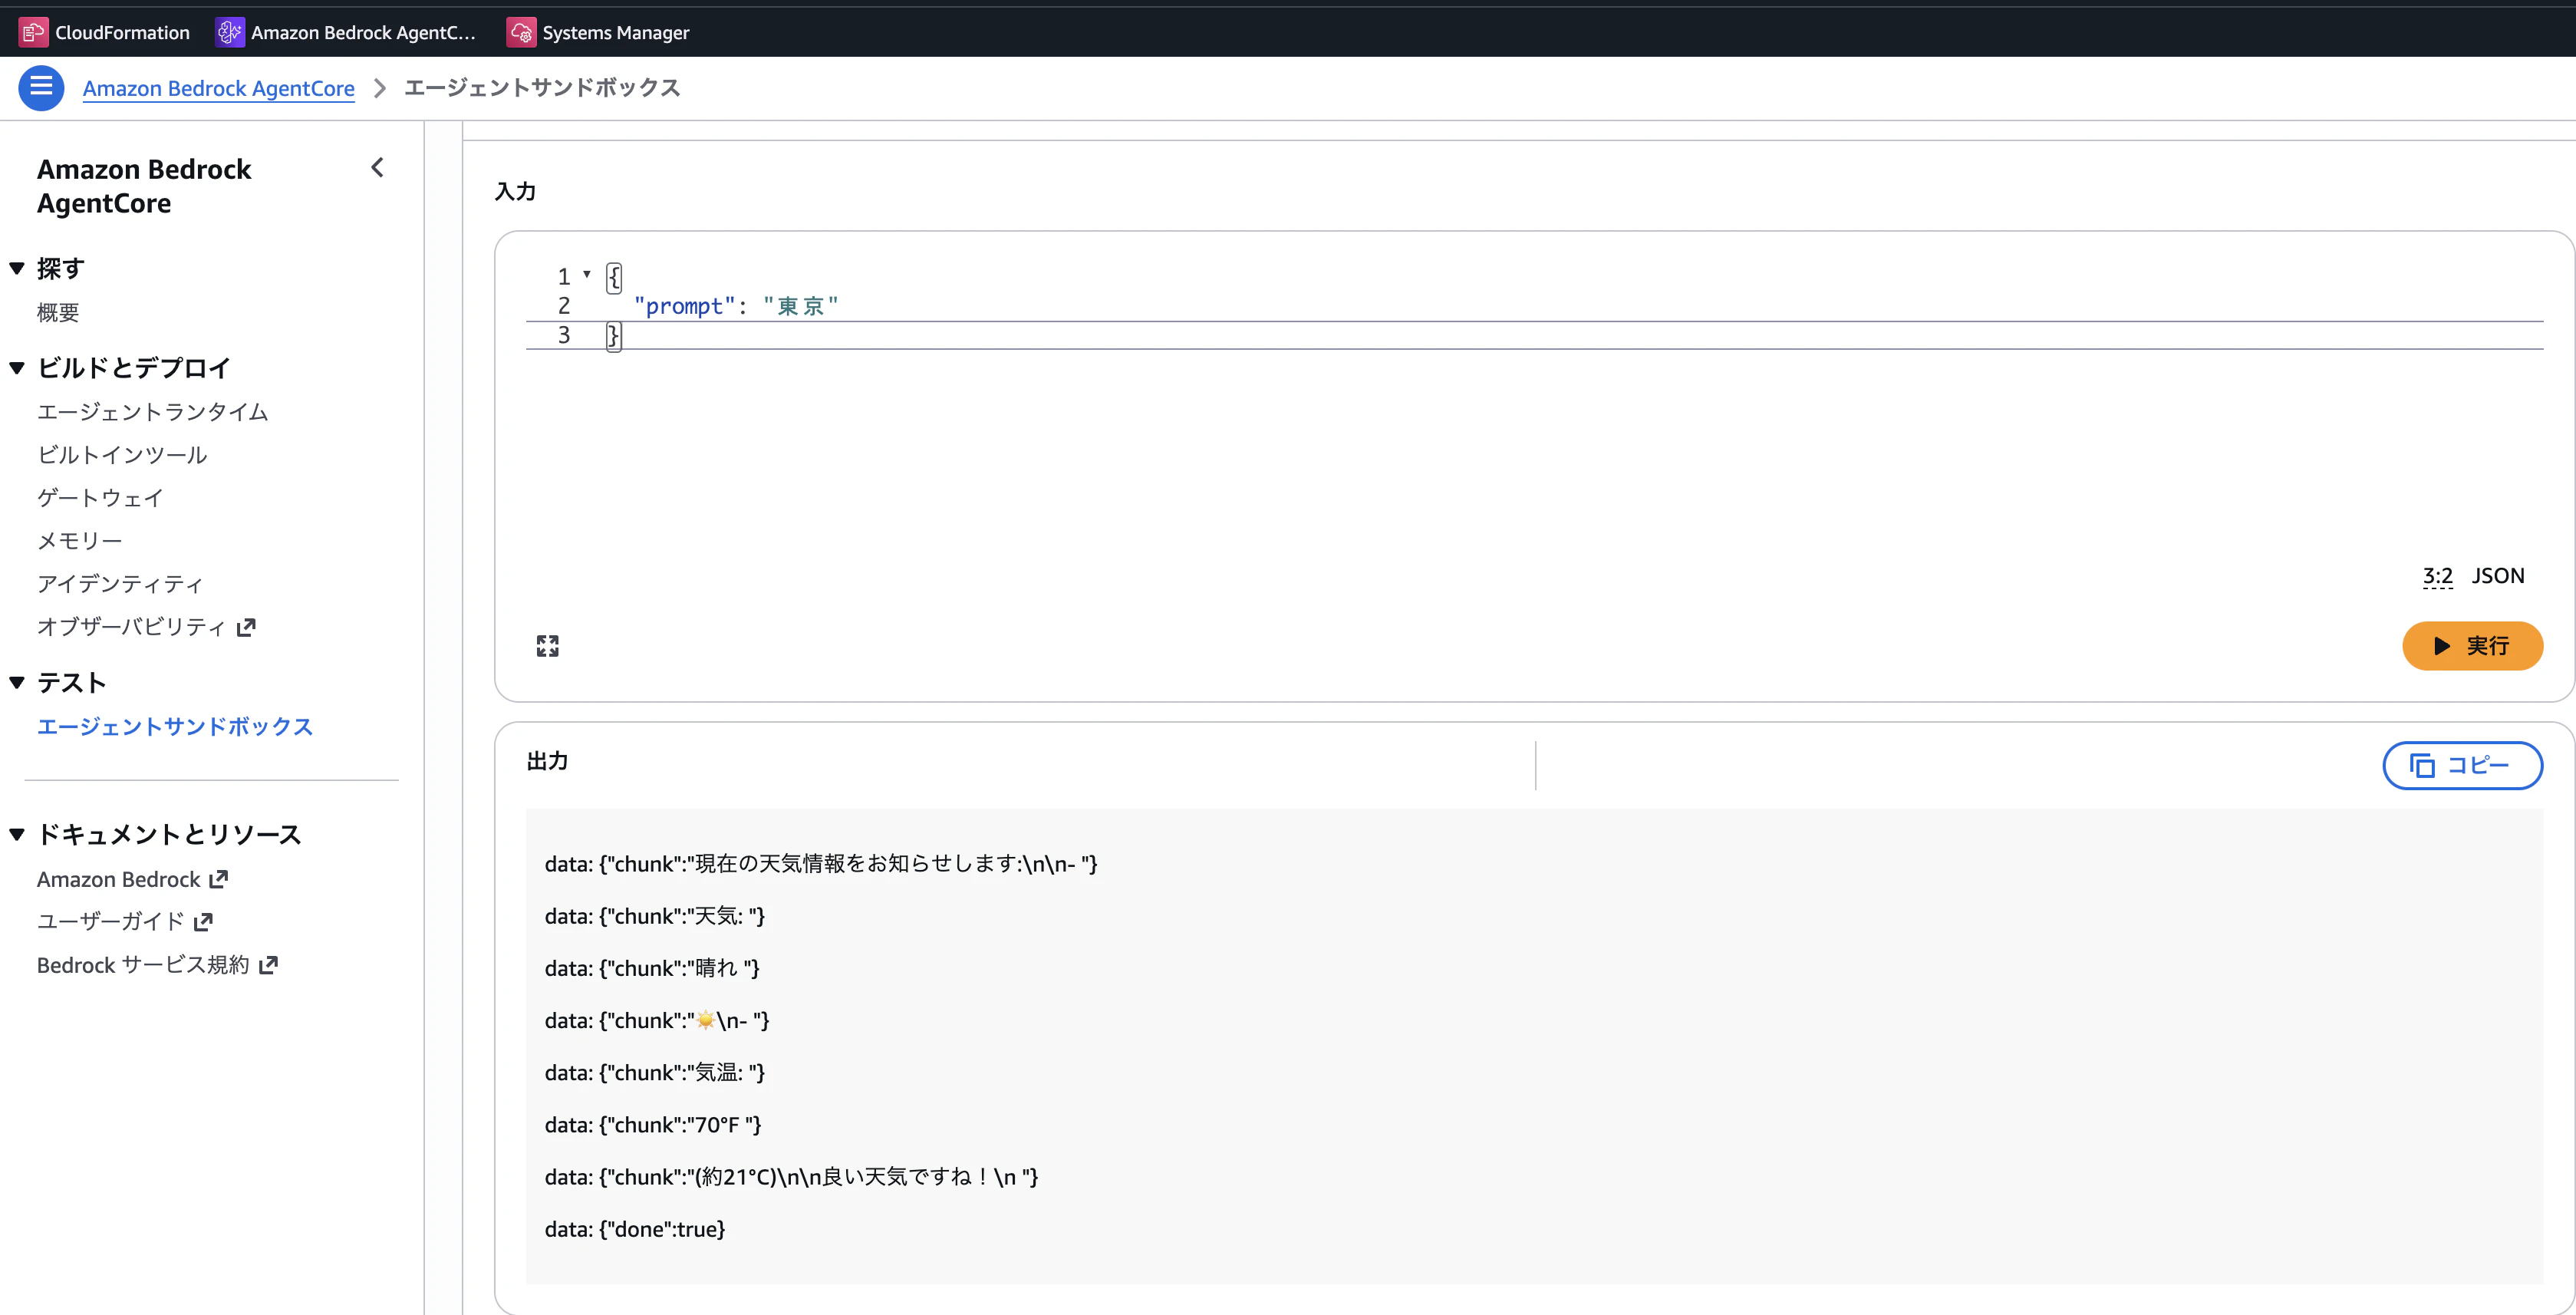
Task: Open the hamburger navigation menu icon
Action: [x=41, y=88]
